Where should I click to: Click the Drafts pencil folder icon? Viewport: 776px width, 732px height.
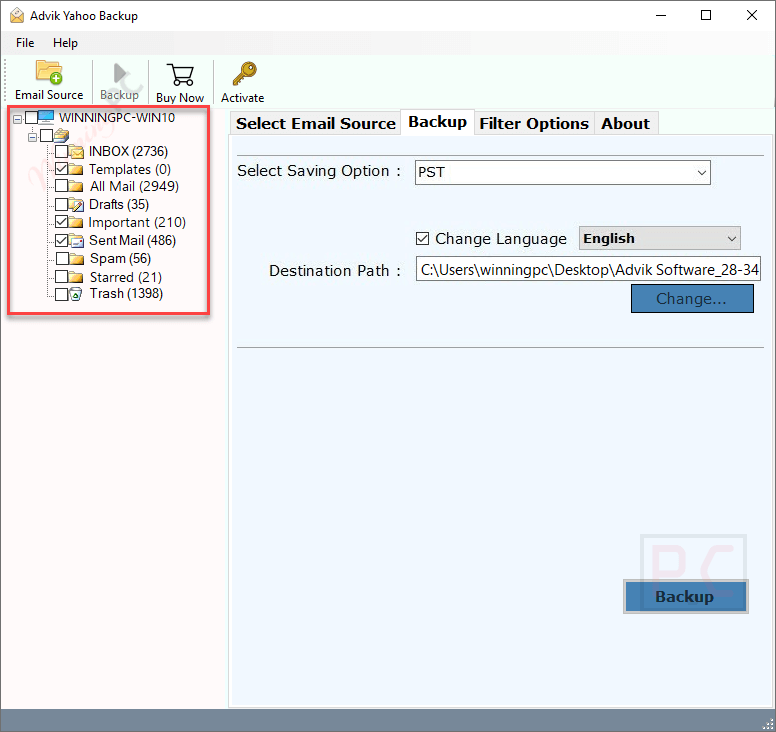[76, 204]
